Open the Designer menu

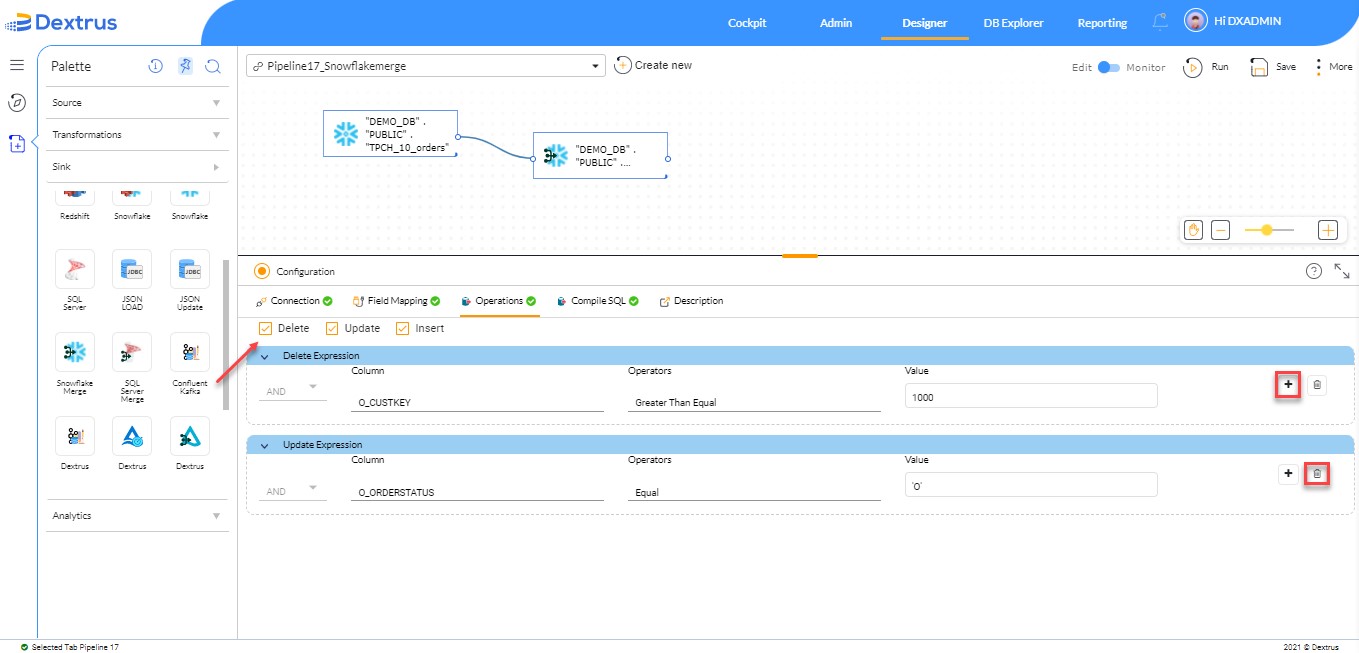[924, 23]
